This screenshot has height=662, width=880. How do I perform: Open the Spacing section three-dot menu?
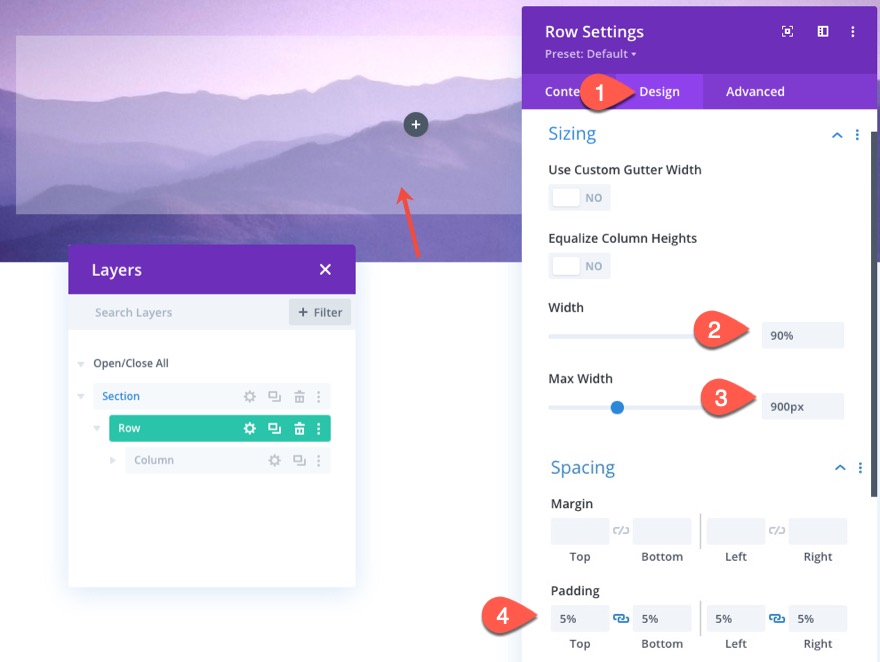[860, 468]
